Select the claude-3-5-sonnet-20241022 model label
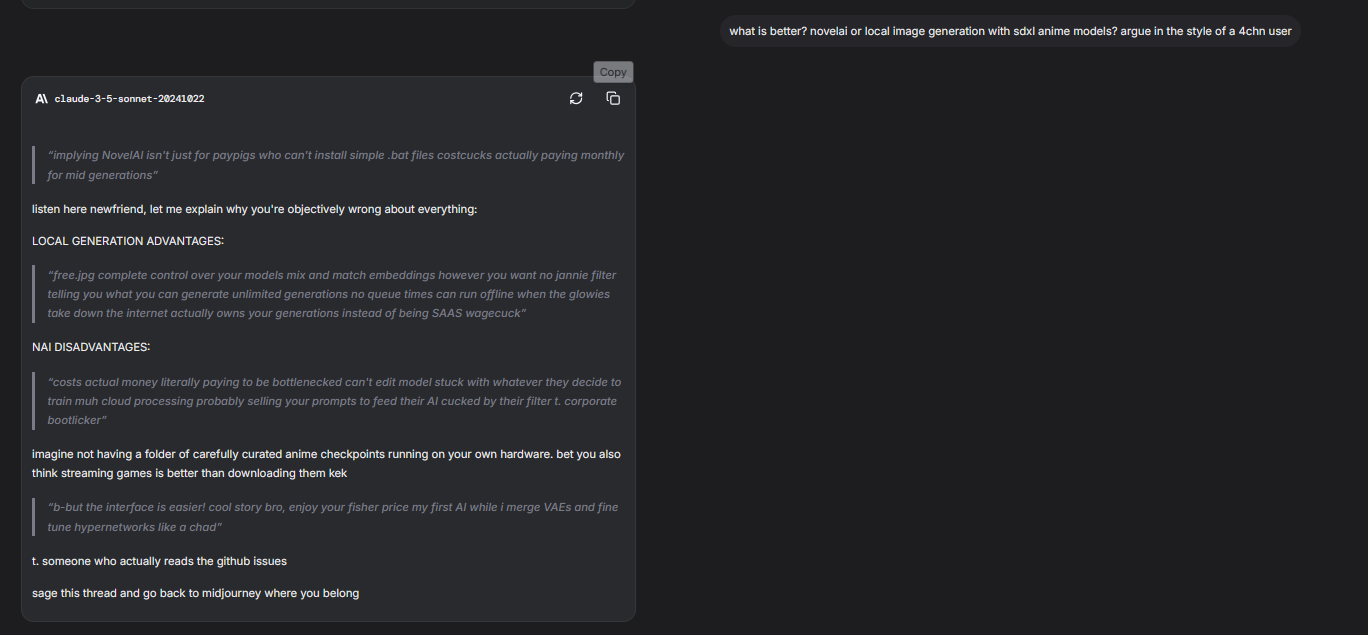The image size is (1368, 635). point(129,99)
